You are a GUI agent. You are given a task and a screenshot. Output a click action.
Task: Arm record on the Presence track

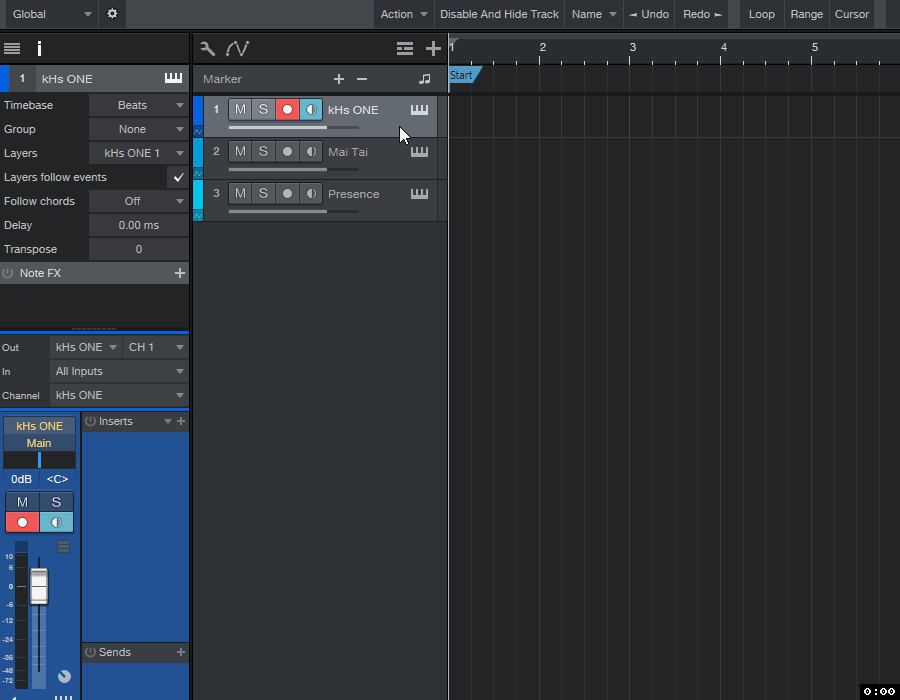[x=288, y=193]
